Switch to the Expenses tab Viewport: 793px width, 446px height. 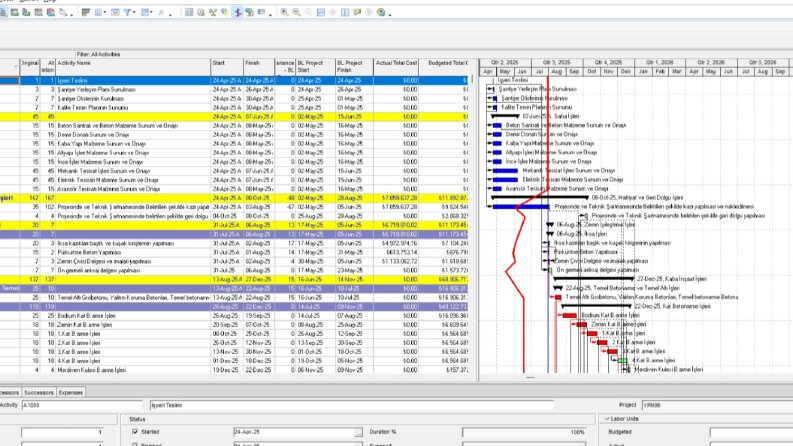(70, 392)
